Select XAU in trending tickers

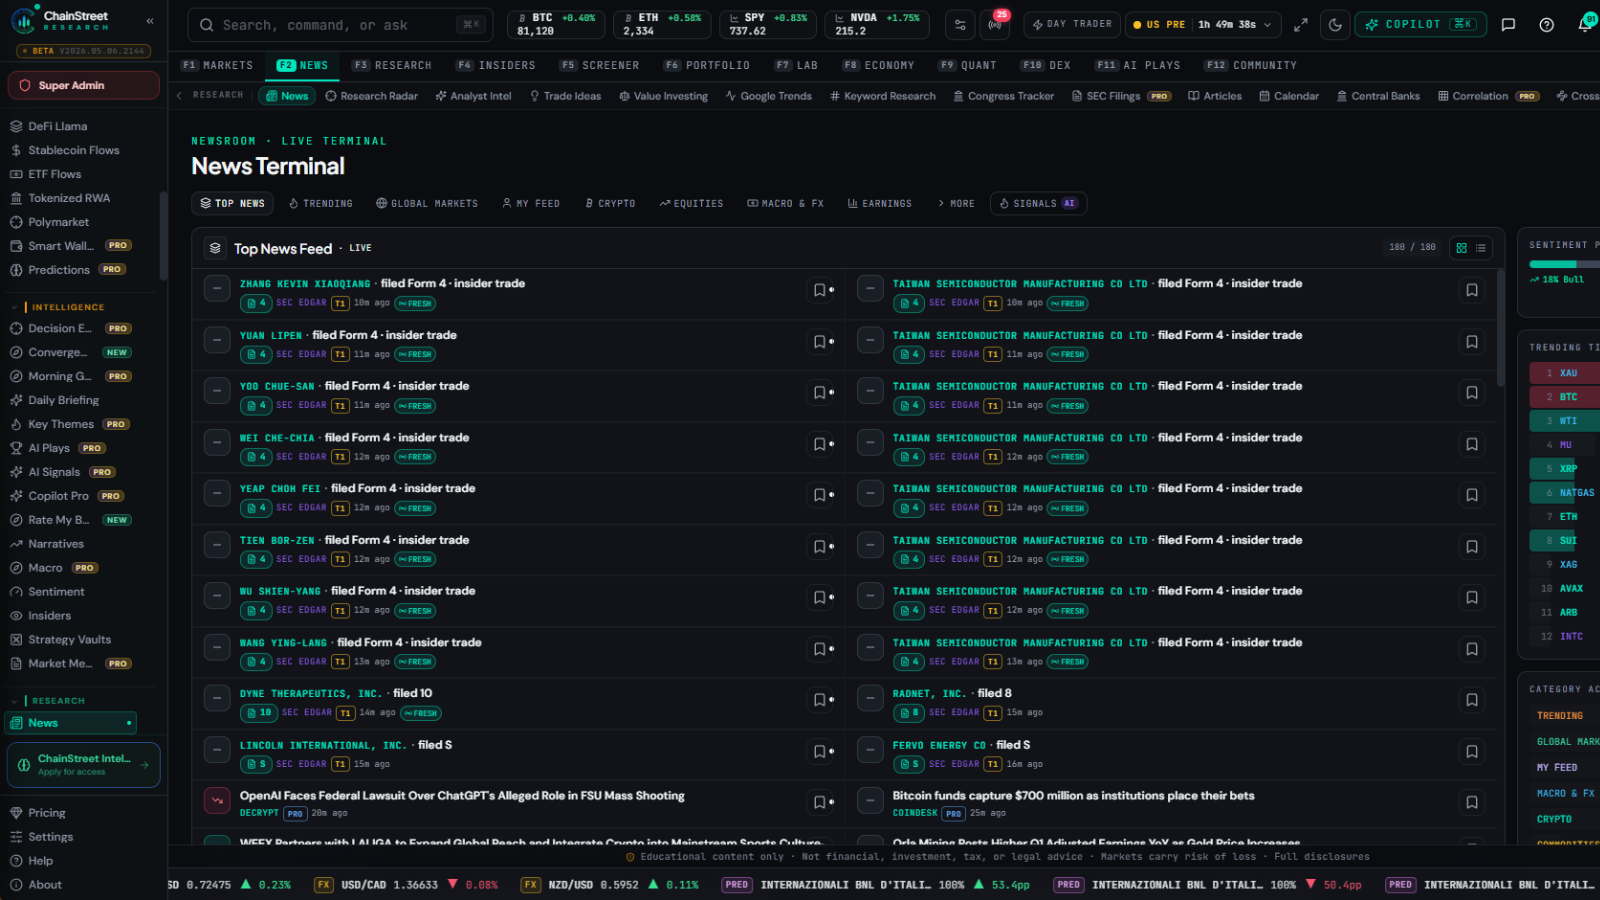tap(1565, 373)
